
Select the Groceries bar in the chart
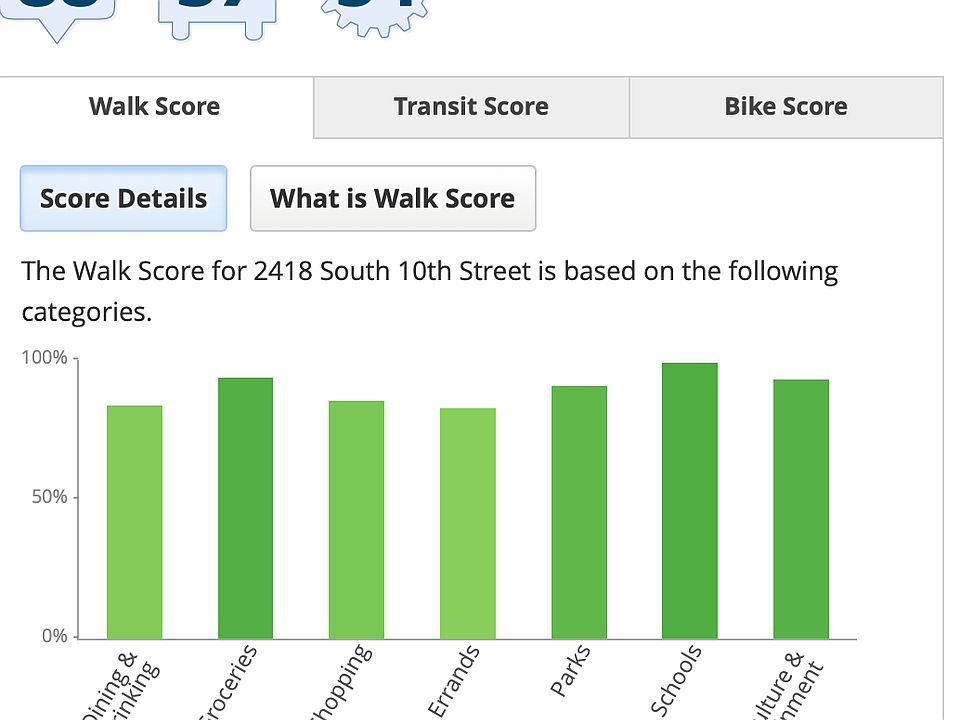pyautogui.click(x=246, y=508)
